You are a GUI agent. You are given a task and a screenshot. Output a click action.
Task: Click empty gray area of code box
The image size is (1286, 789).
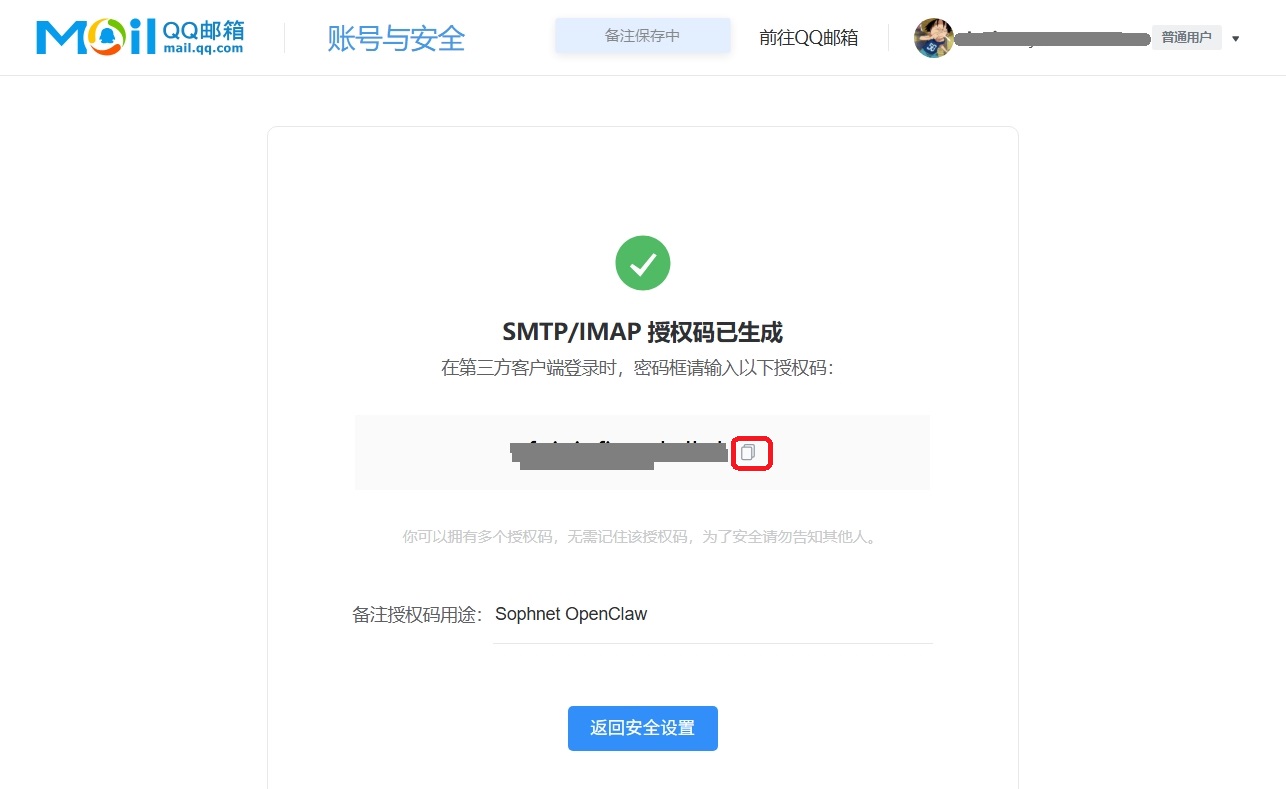click(430, 452)
